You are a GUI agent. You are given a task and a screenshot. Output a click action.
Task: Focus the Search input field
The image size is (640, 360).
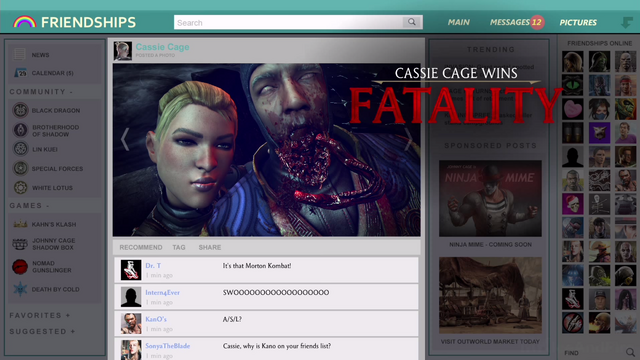[289, 22]
